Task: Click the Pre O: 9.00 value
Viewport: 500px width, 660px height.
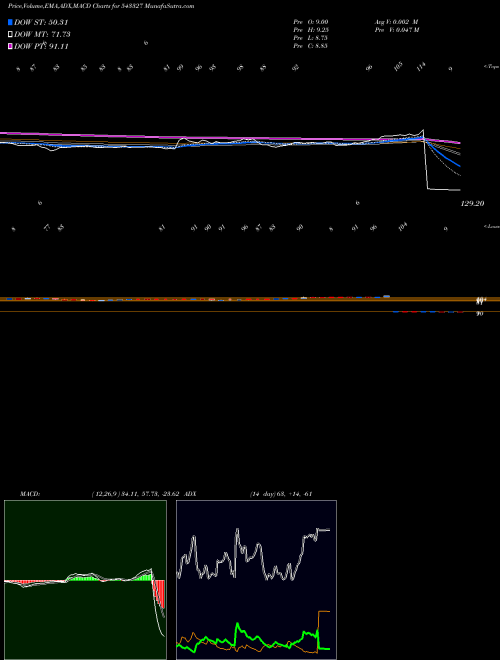Action: point(311,21)
